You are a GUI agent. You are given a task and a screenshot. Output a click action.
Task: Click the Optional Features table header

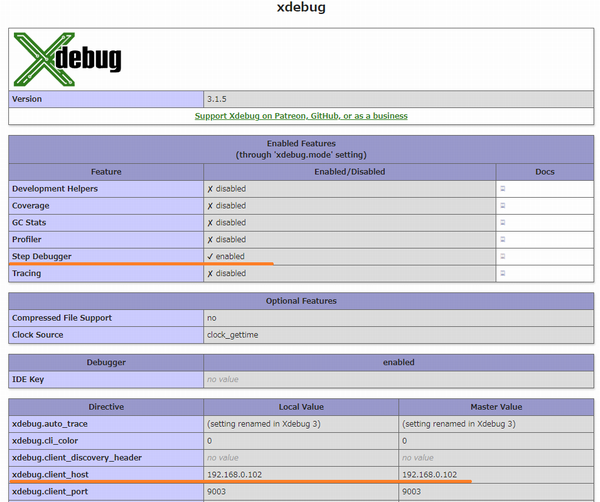point(301,301)
